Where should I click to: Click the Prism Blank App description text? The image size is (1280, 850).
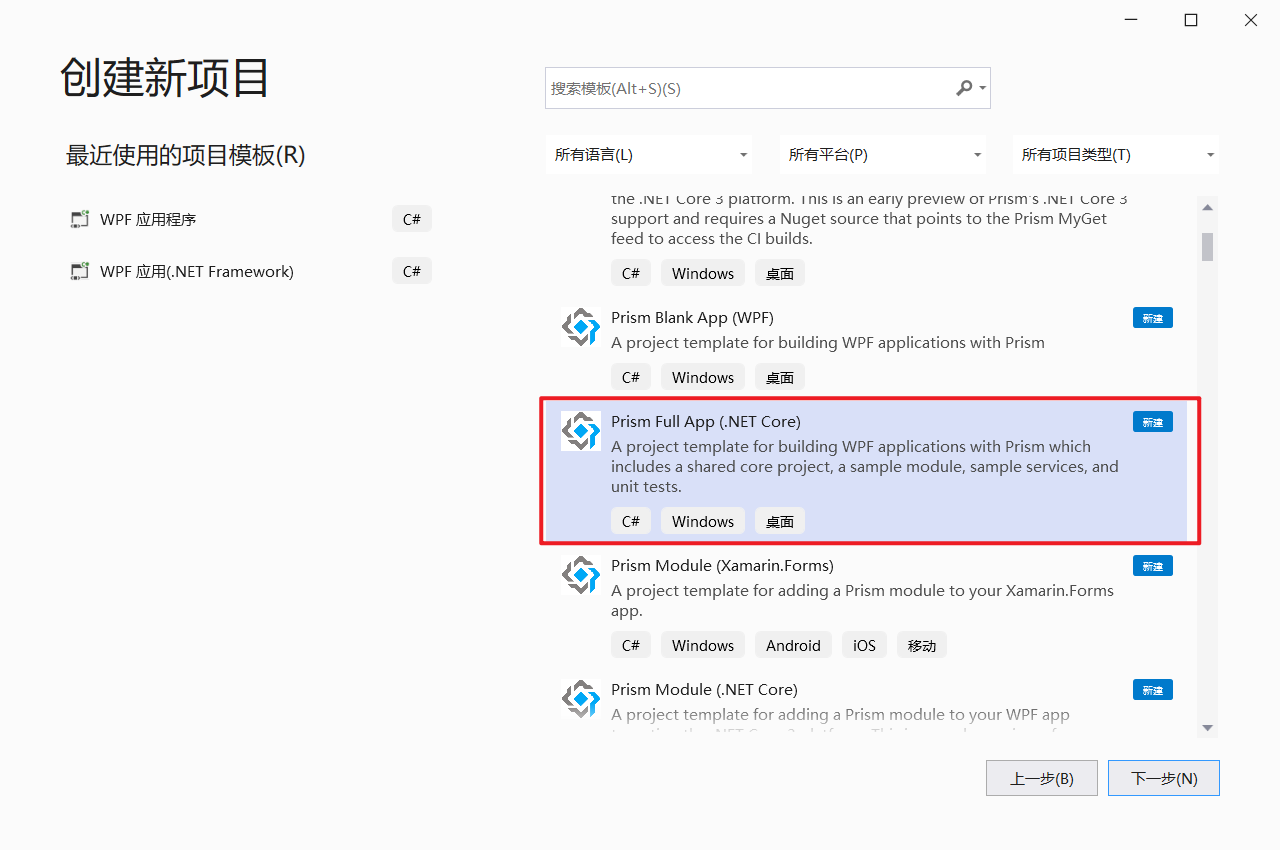pyautogui.click(x=828, y=342)
